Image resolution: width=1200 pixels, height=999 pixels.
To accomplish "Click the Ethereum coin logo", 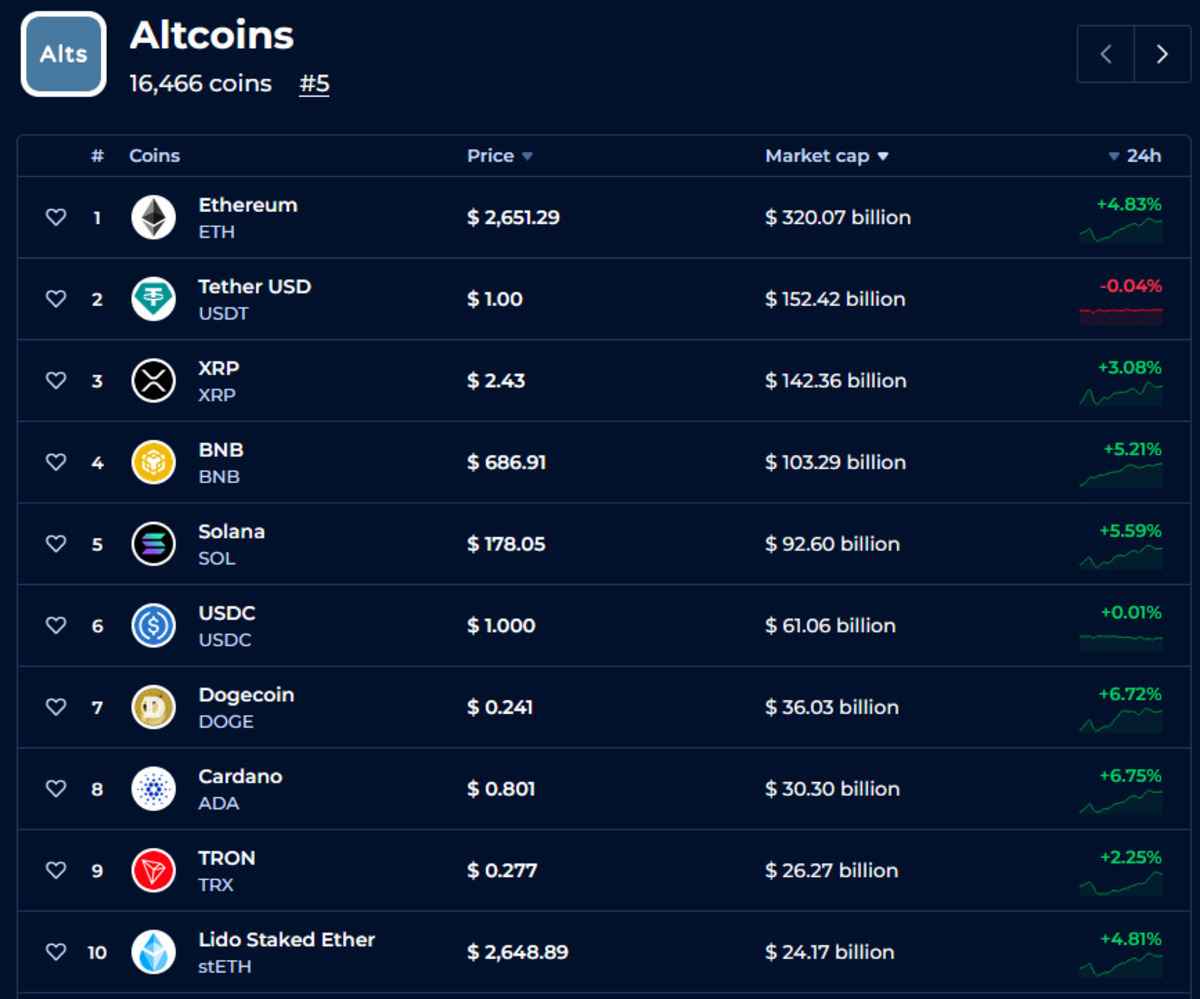I will (152, 217).
